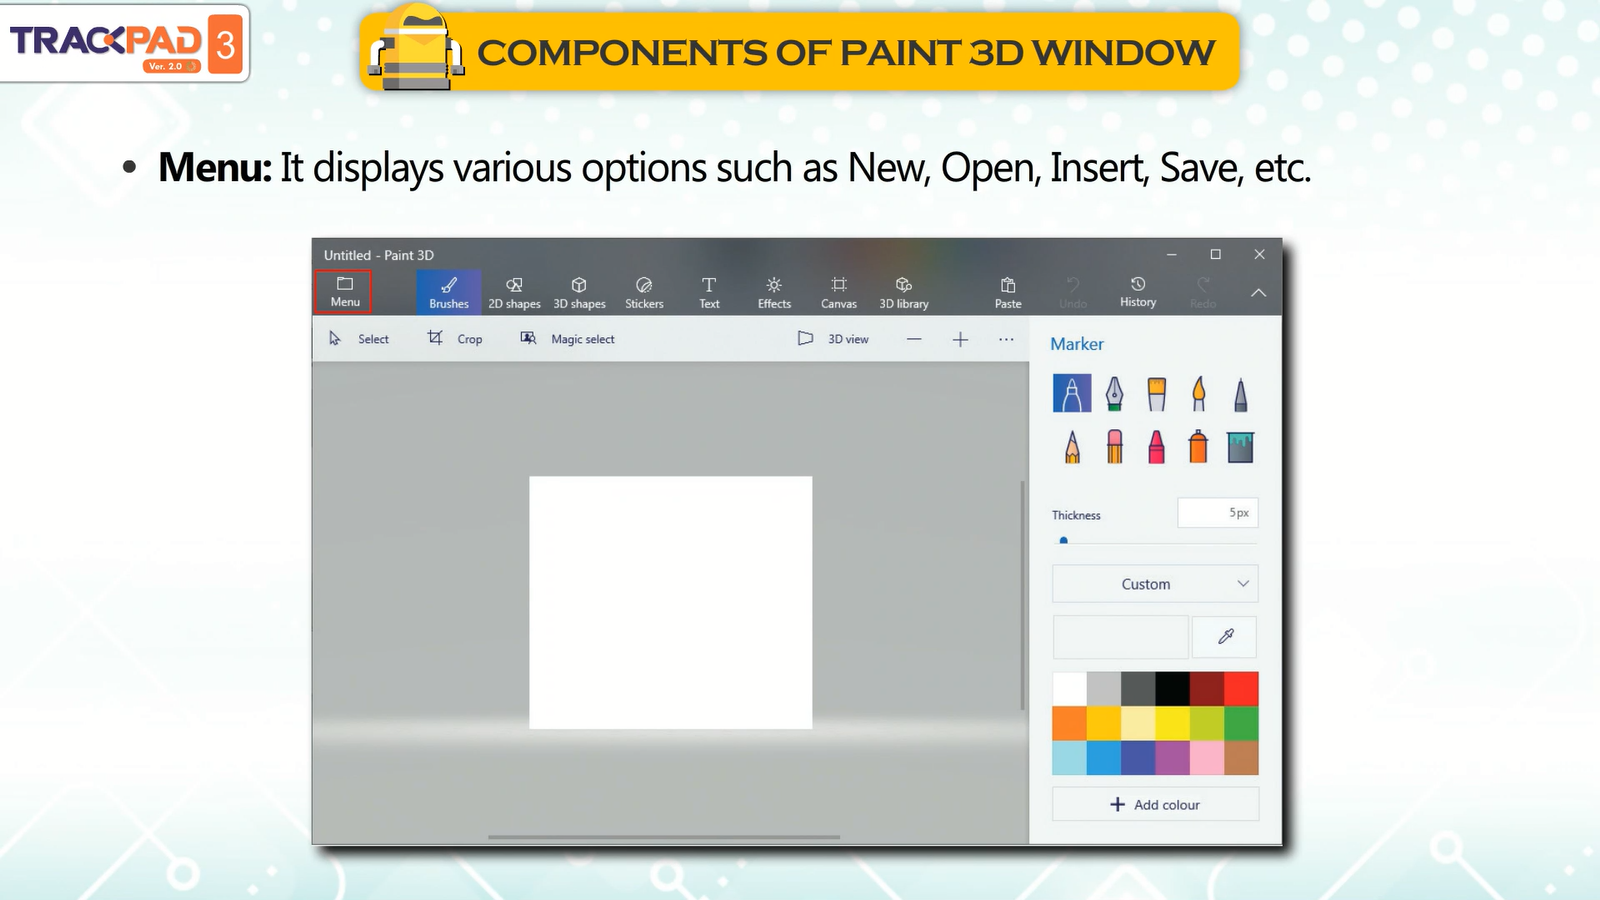Pick the brown colour swatch
This screenshot has height=900, width=1600.
coord(1241,758)
